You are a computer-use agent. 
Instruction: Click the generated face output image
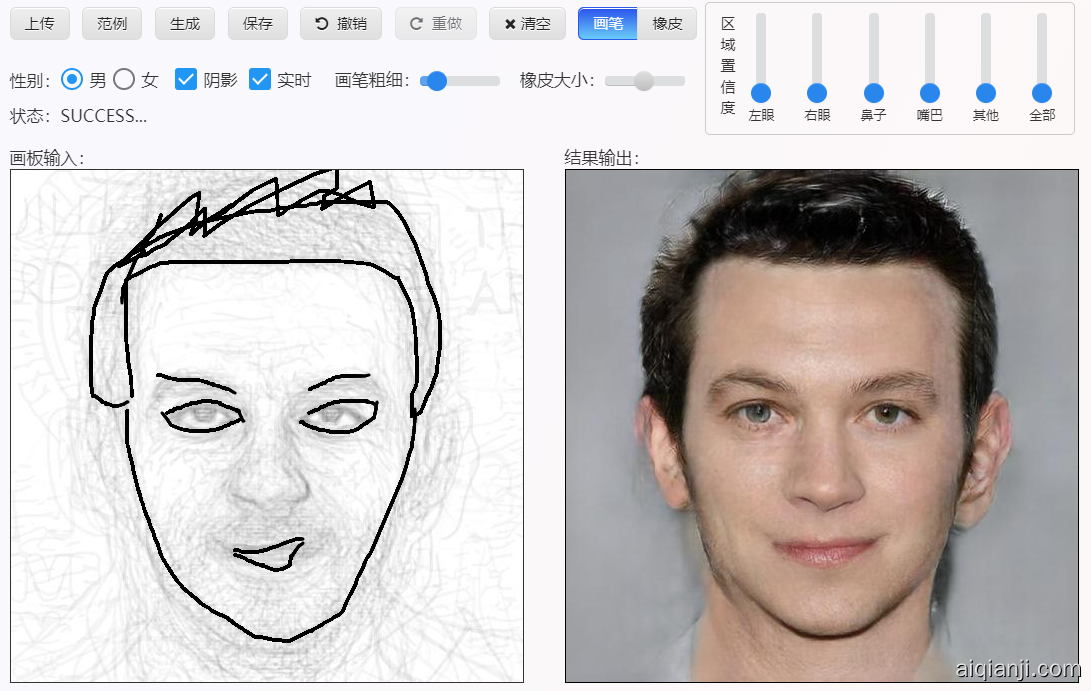click(x=822, y=426)
